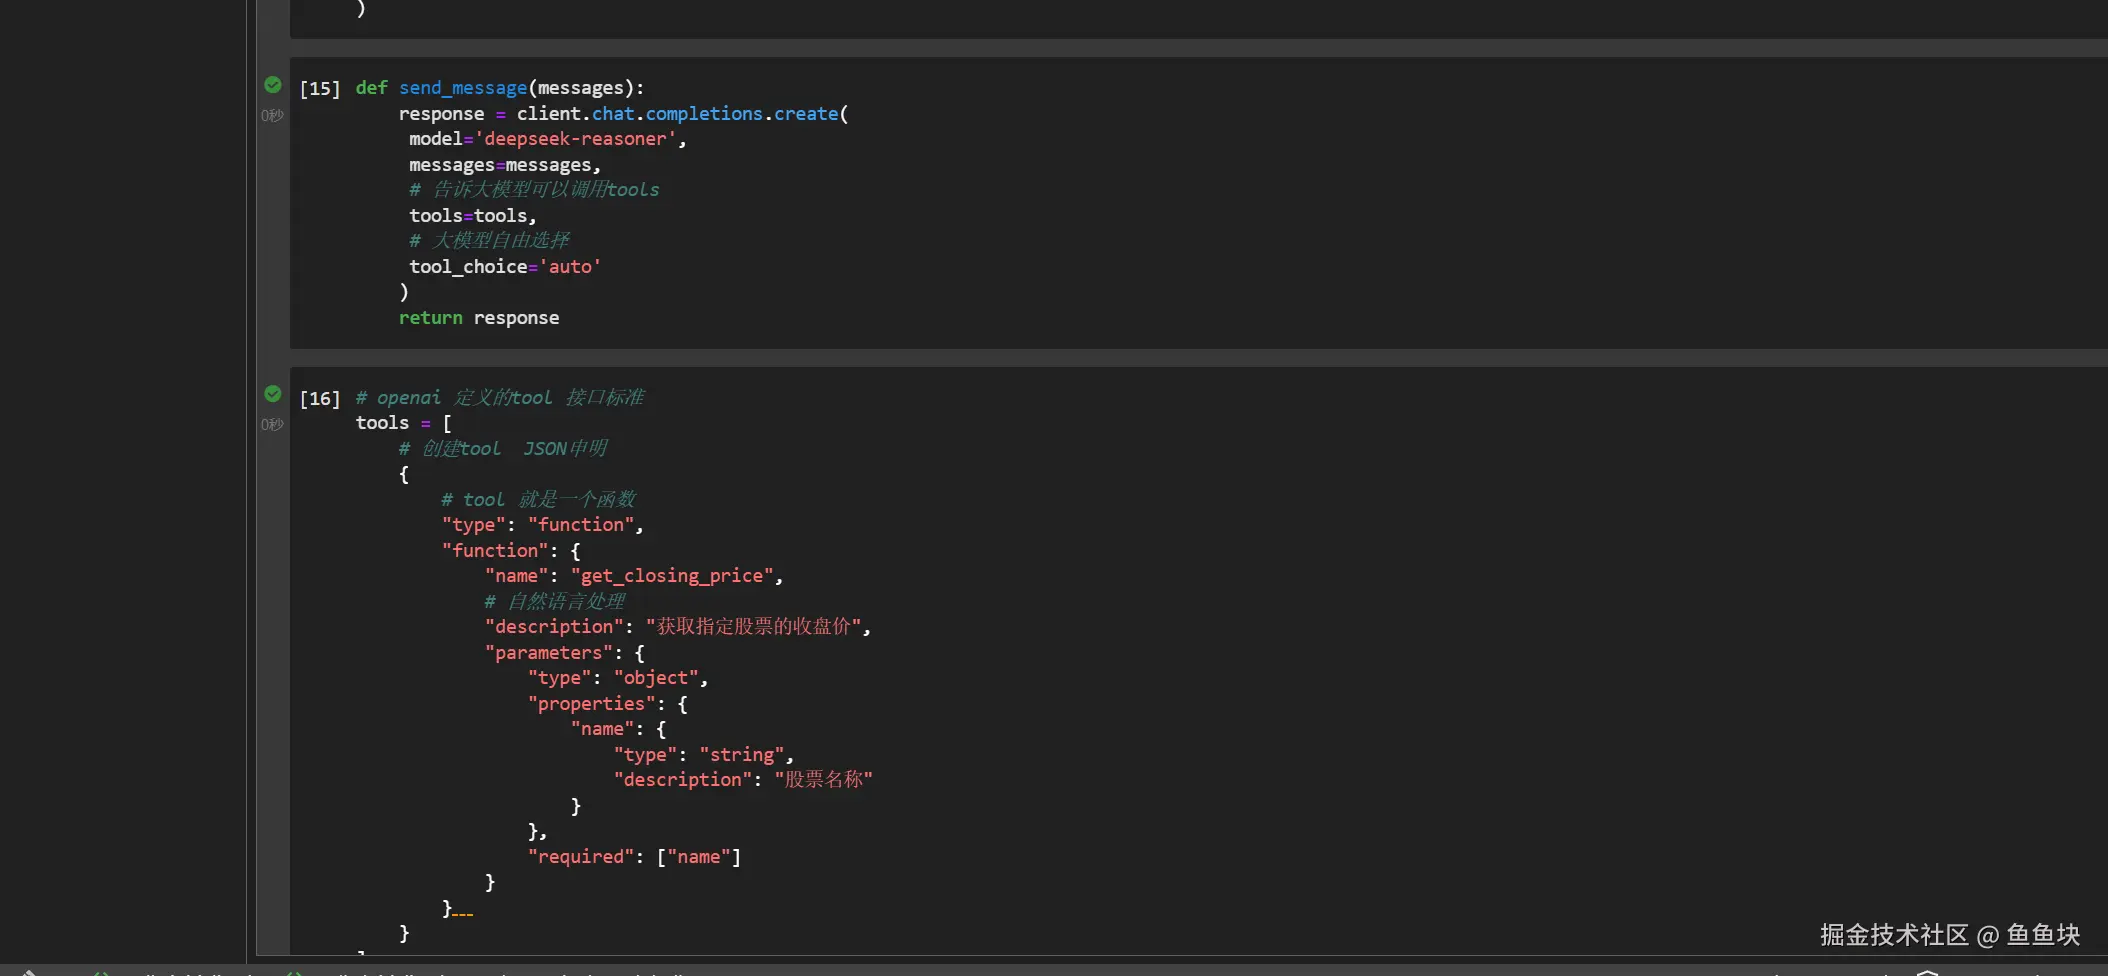The image size is (2108, 976).
Task: Click the '"function": {' line
Action: 511,551
